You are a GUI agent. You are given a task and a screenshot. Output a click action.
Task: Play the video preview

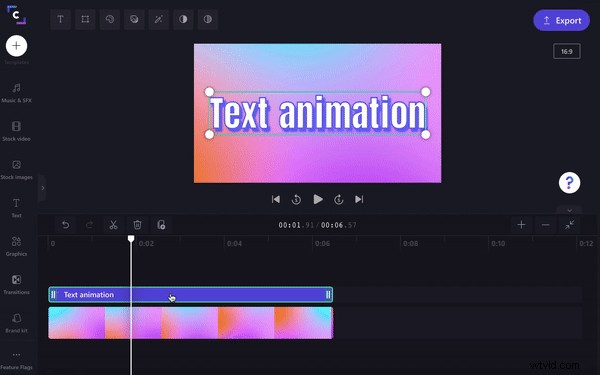pyautogui.click(x=318, y=199)
